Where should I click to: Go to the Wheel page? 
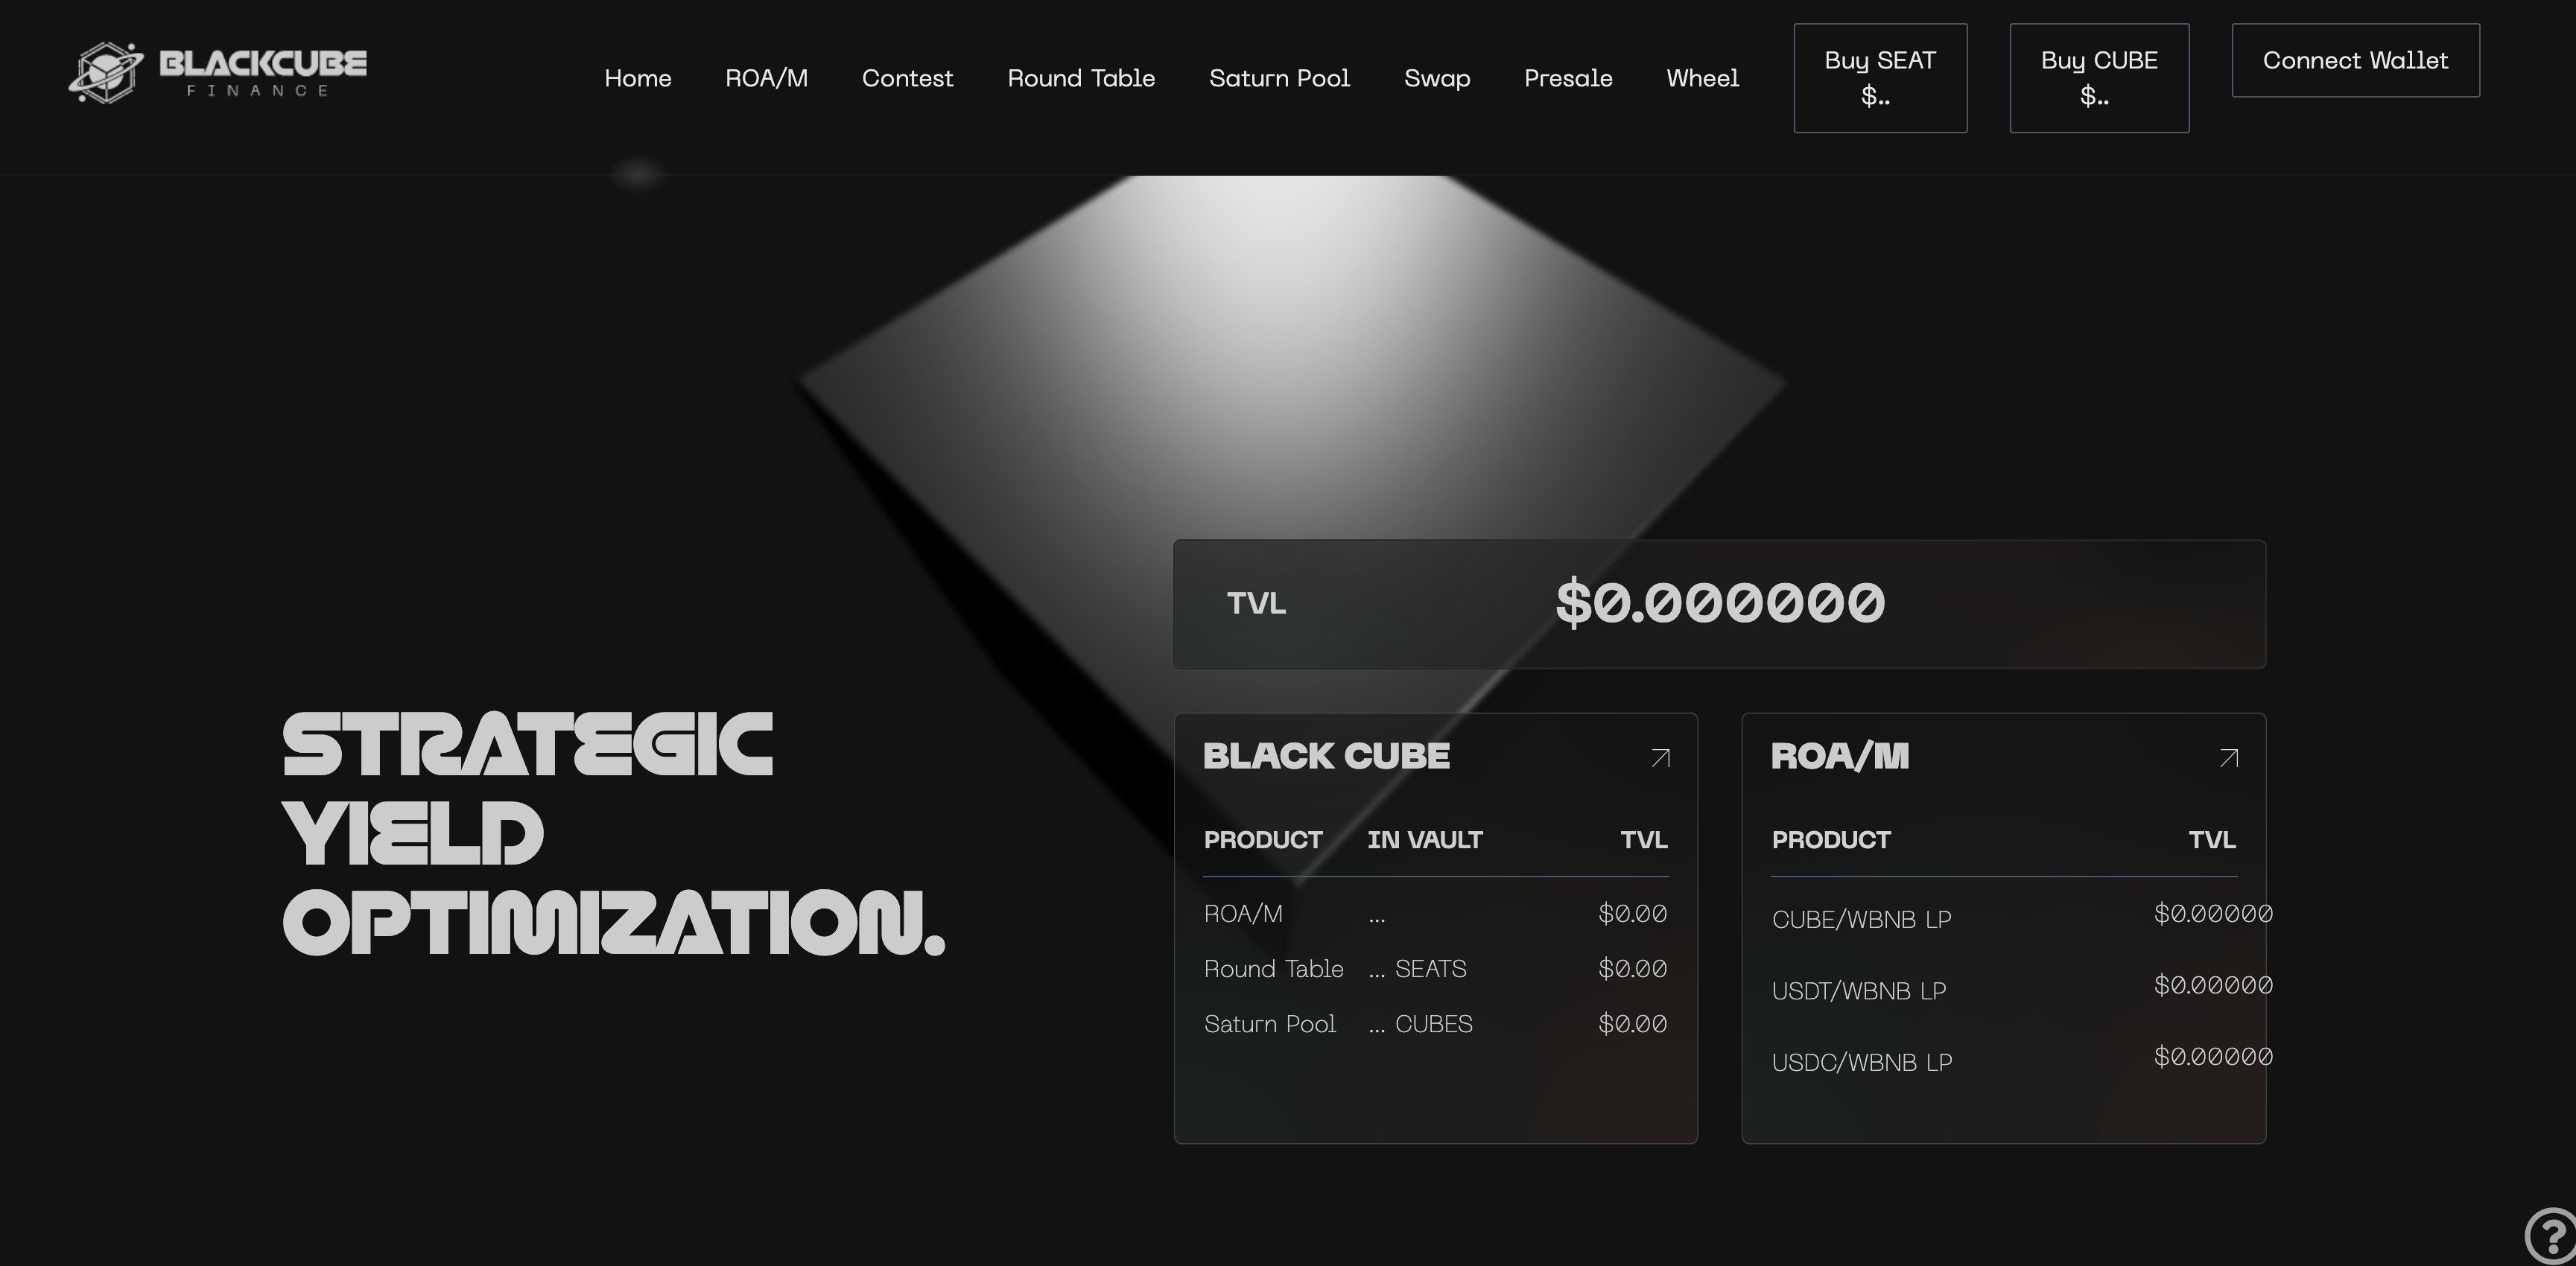1702,78
